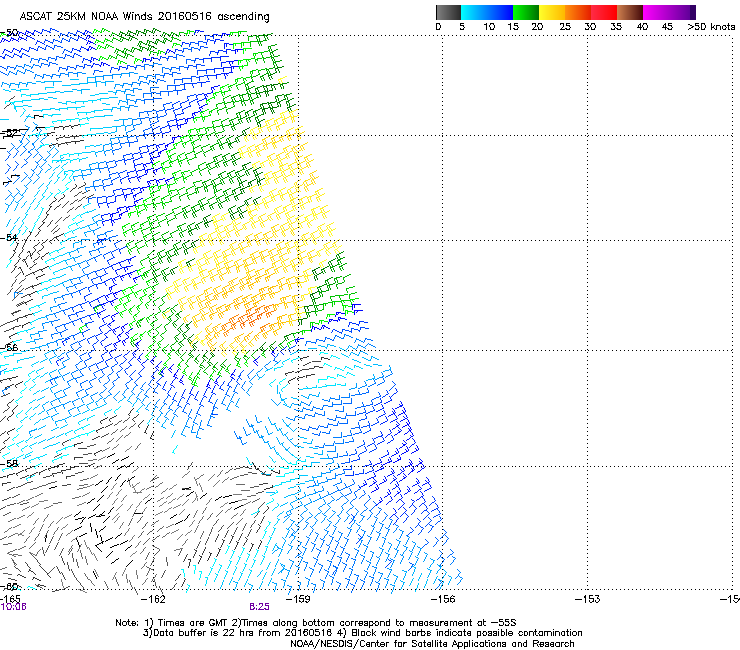Click the red 30-35 knots legend swatch
The width and height of the screenshot is (740, 650).
(x=604, y=12)
